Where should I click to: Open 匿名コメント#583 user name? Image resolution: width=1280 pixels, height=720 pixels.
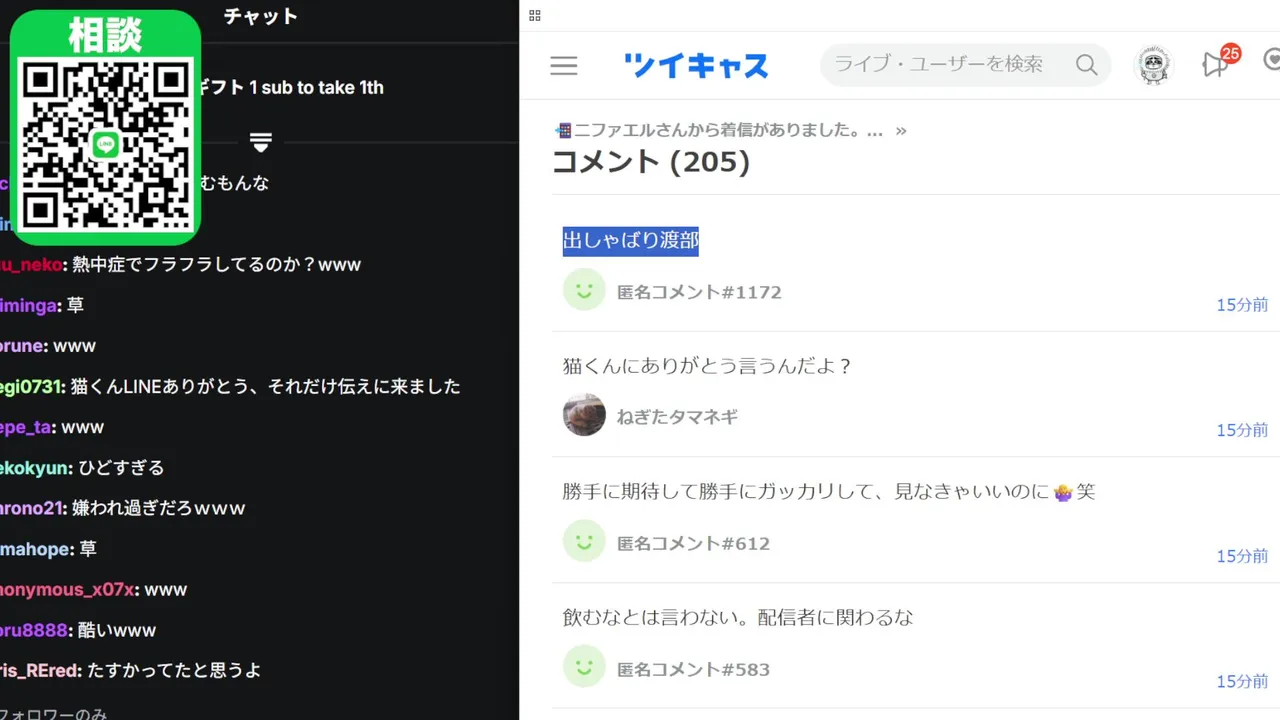693,669
